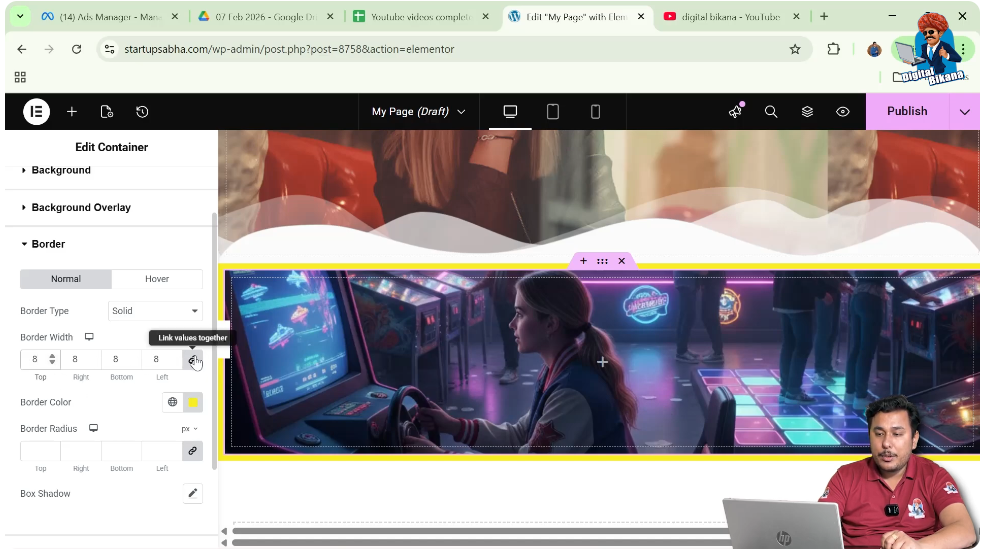Open the Publish options arrow
The width and height of the screenshot is (984, 555).
click(x=964, y=112)
